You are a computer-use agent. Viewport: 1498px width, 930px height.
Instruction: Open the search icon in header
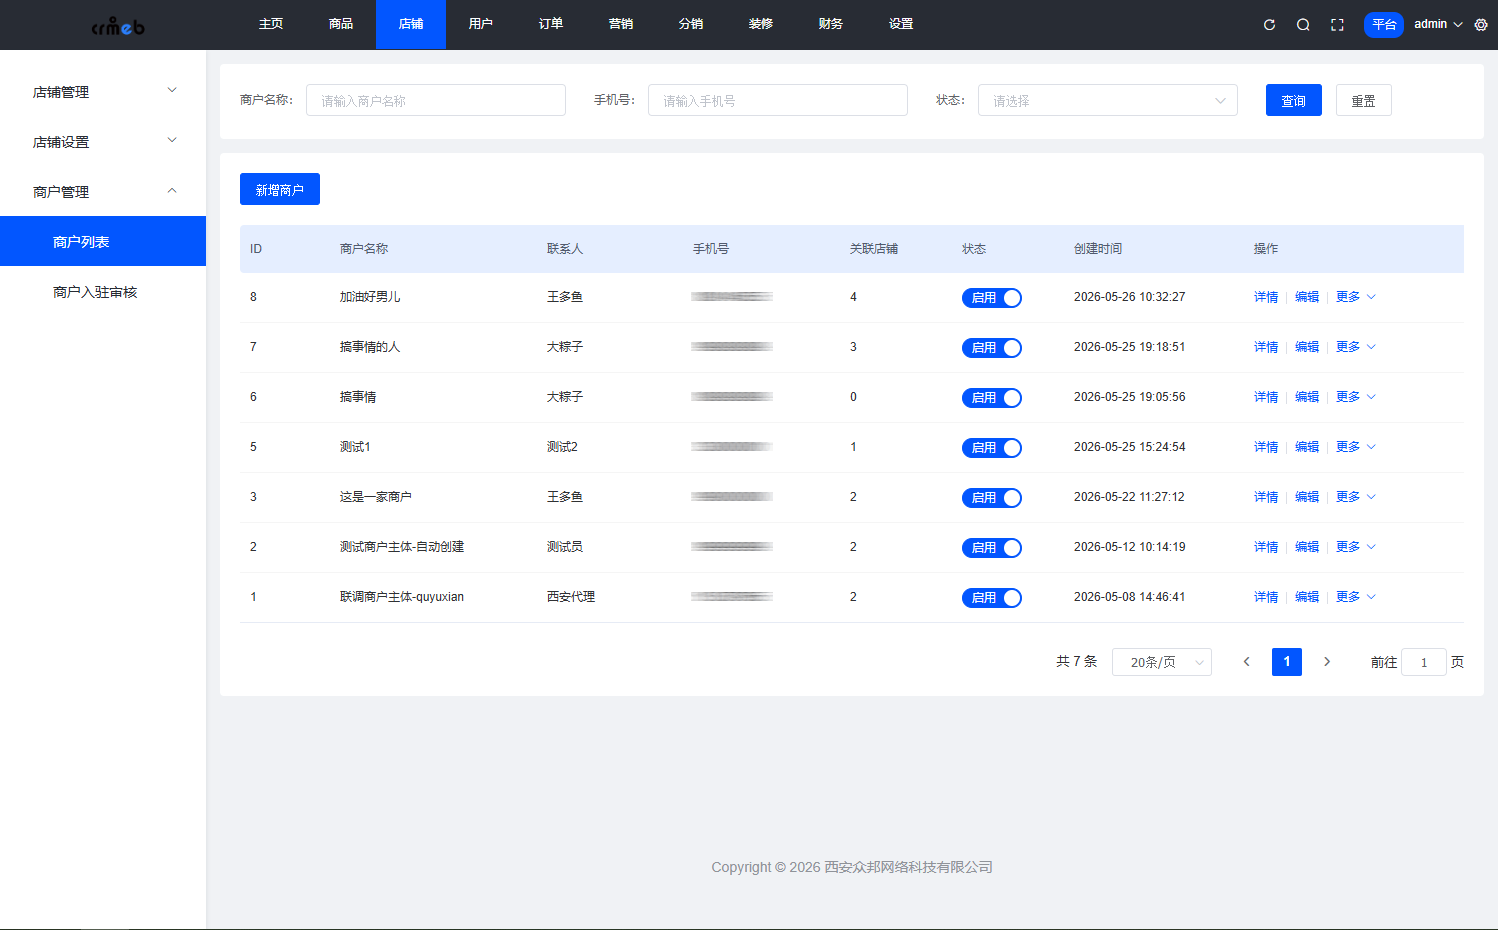1303,25
